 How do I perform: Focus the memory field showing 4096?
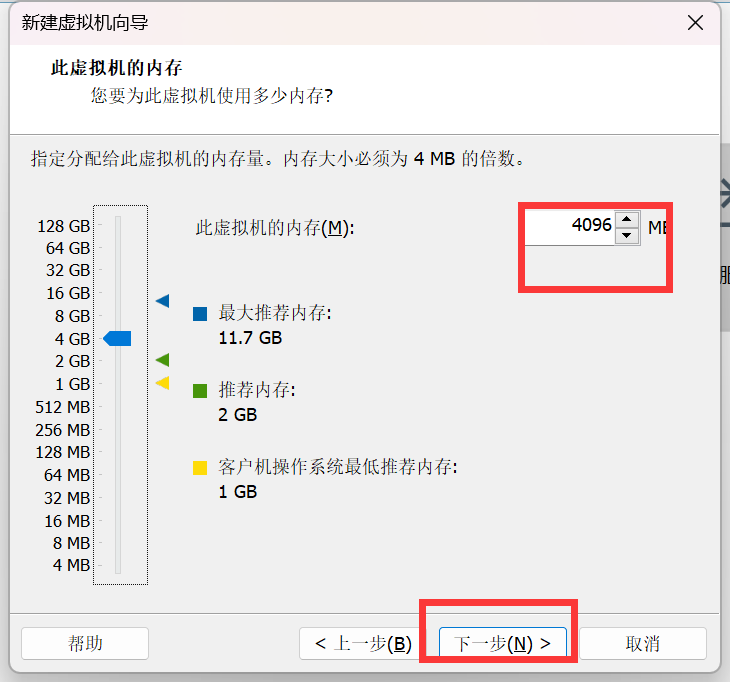570,227
